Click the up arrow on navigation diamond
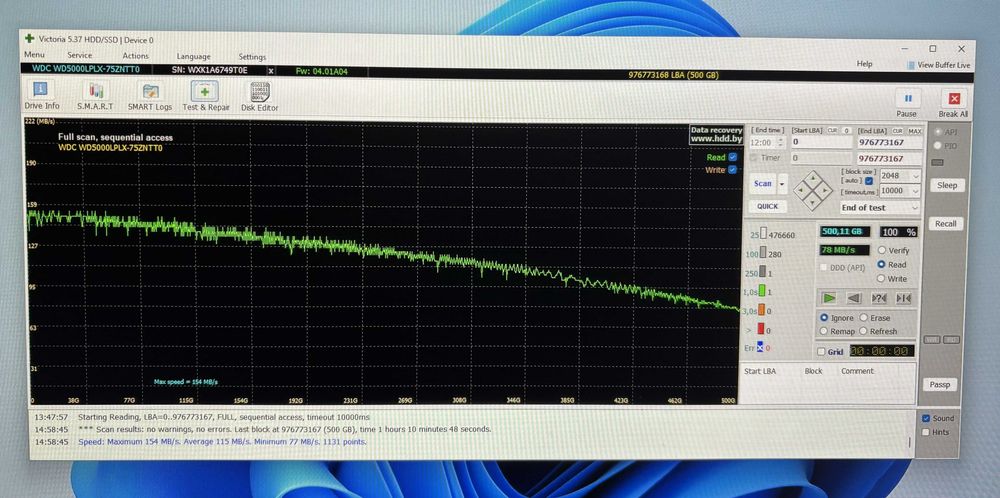This screenshot has width=1000, height=498. 812,178
